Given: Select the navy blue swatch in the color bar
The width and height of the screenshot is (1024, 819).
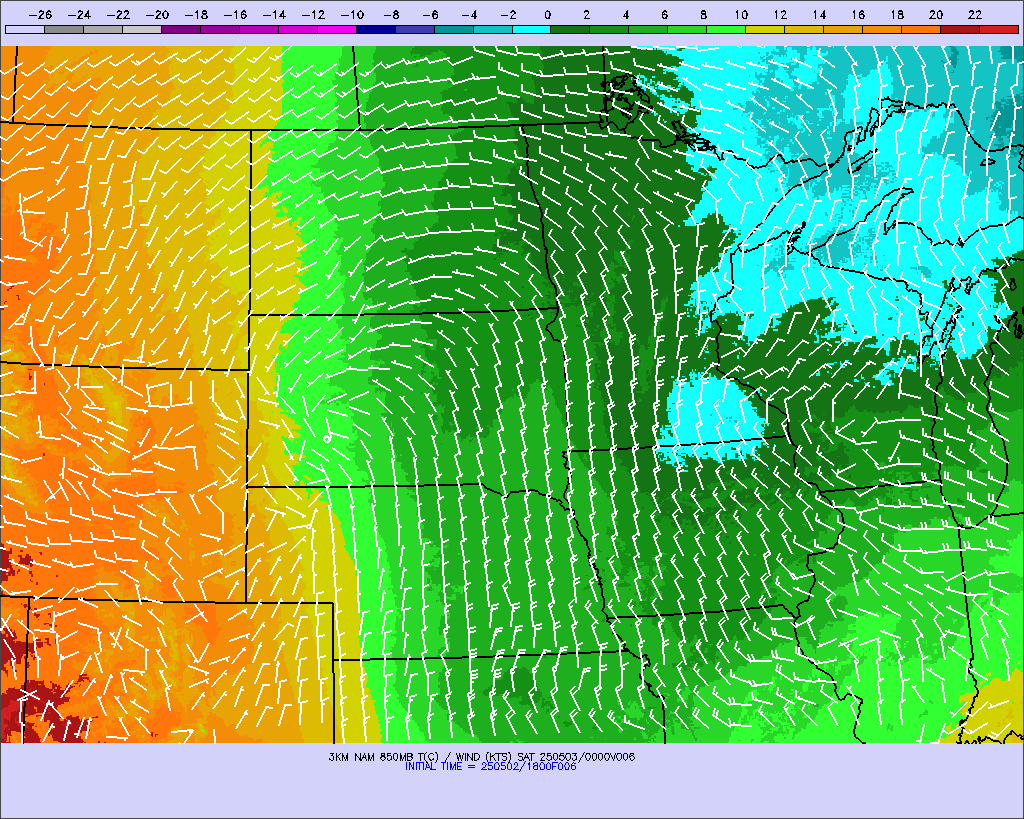Looking at the screenshot, I should 376,29.
